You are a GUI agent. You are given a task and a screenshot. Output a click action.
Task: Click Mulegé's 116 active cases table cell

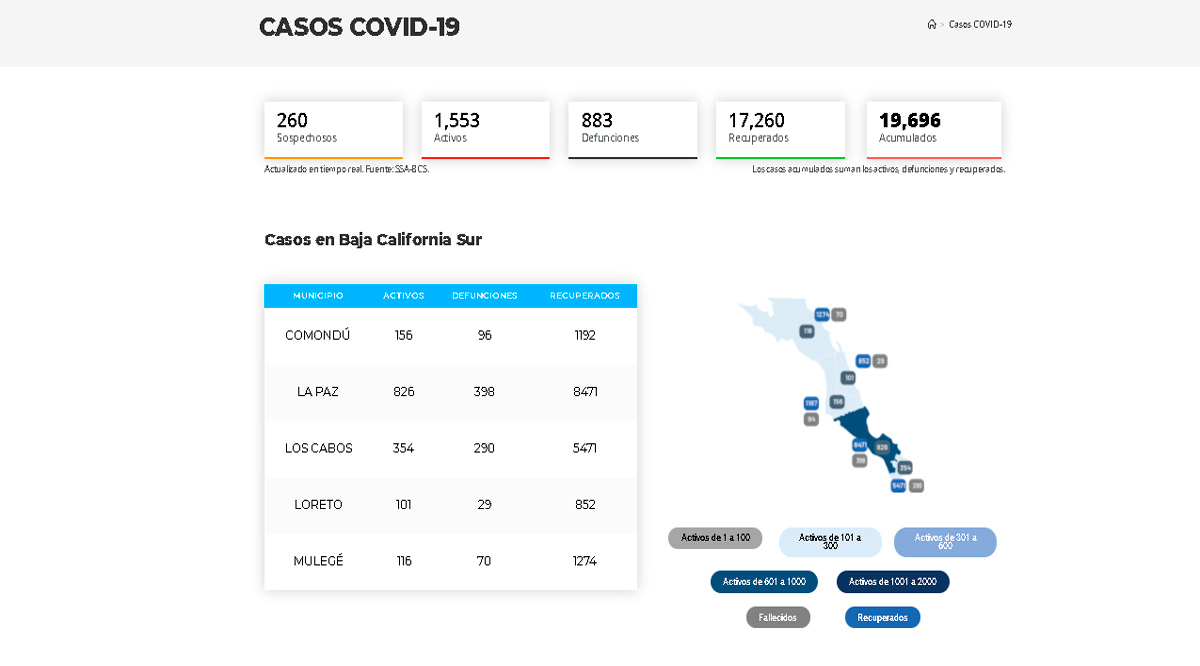pos(404,561)
